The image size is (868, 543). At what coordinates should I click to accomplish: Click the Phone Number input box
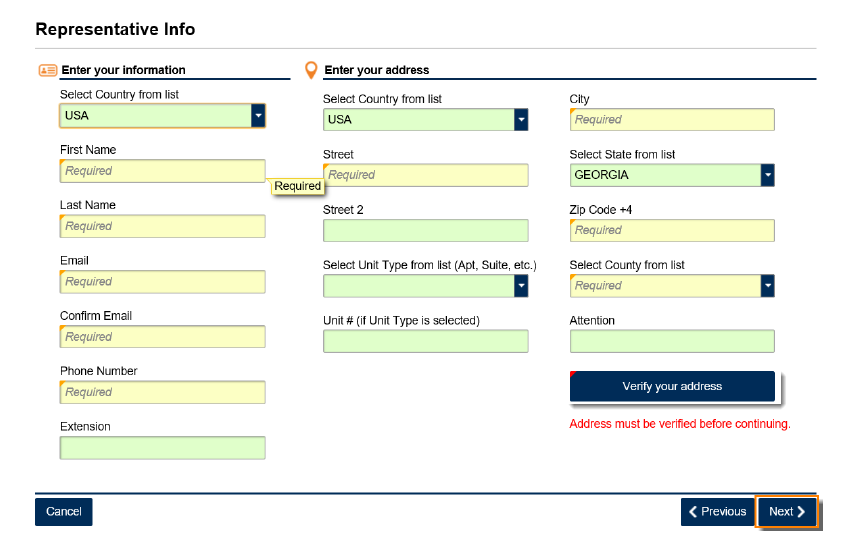[x=162, y=392]
